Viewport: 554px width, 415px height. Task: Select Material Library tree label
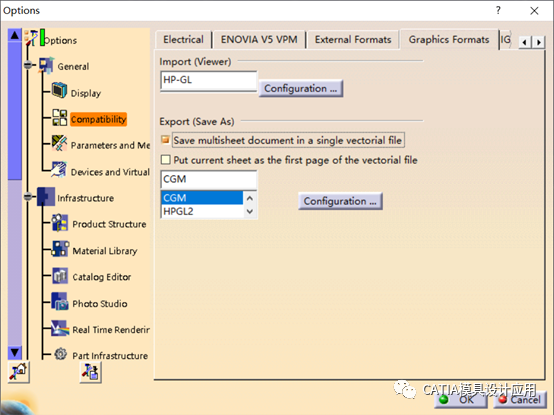pyautogui.click(x=105, y=251)
